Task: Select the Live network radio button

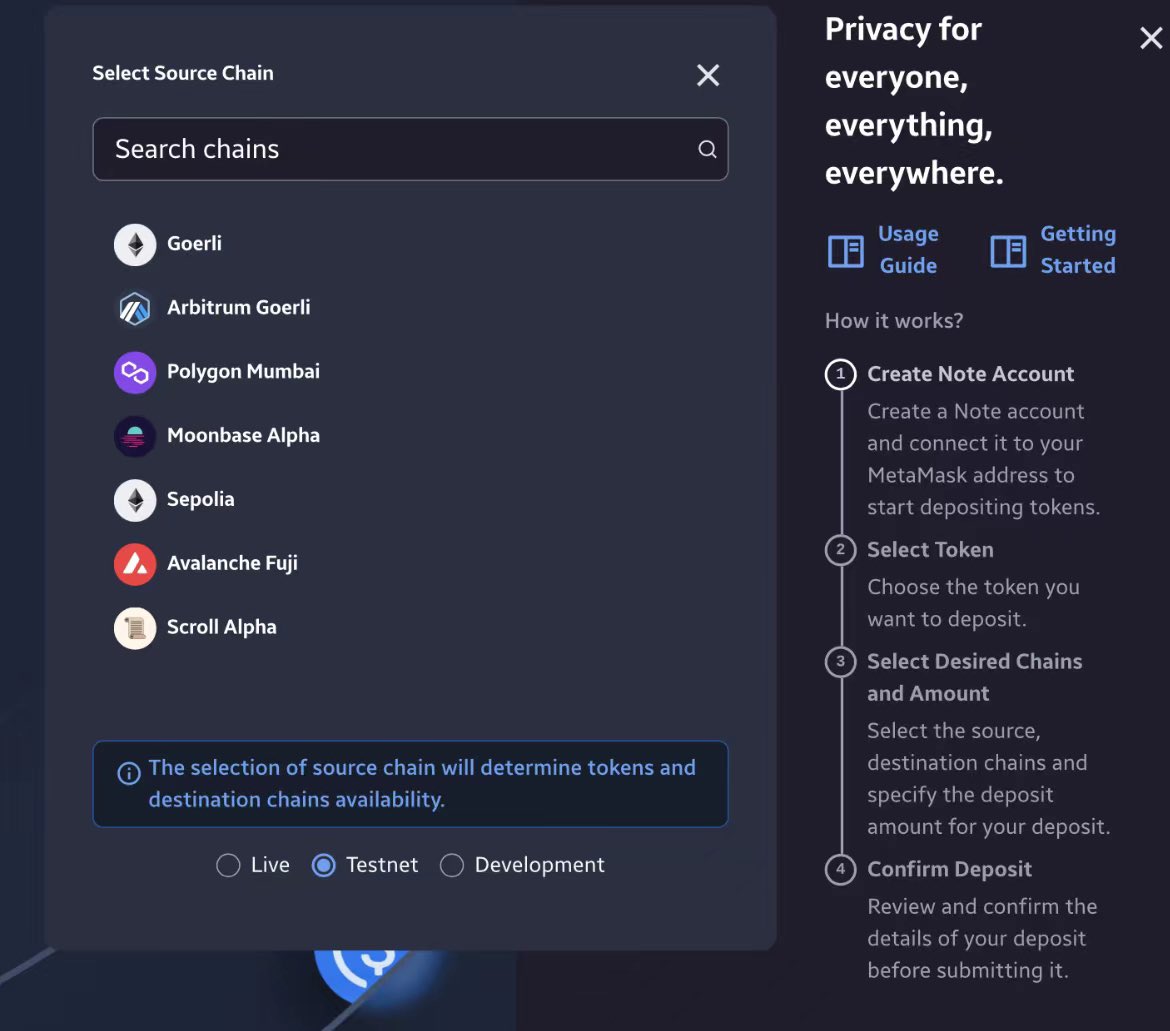Action: [228, 865]
